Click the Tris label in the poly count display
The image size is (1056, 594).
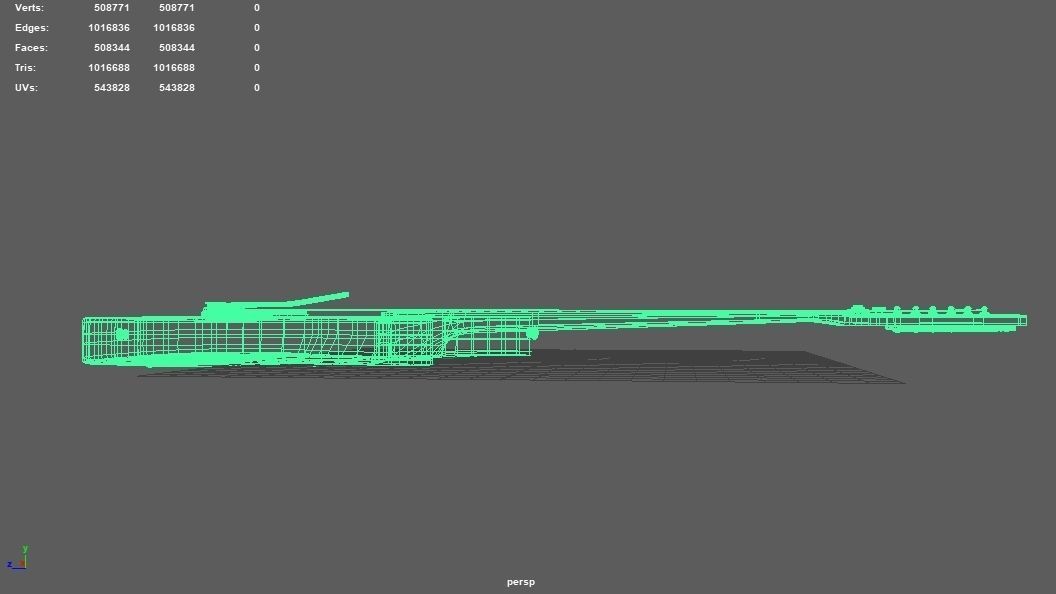(x=25, y=67)
